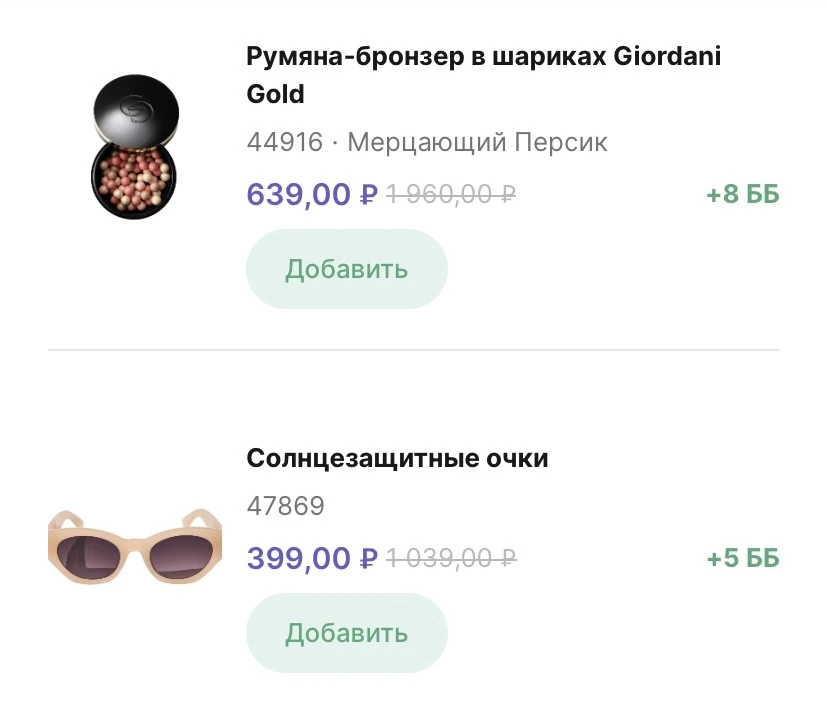Click the crossed-out 1 039,00 ₽ price
Viewport: 827px width, 710px height.
tap(450, 558)
